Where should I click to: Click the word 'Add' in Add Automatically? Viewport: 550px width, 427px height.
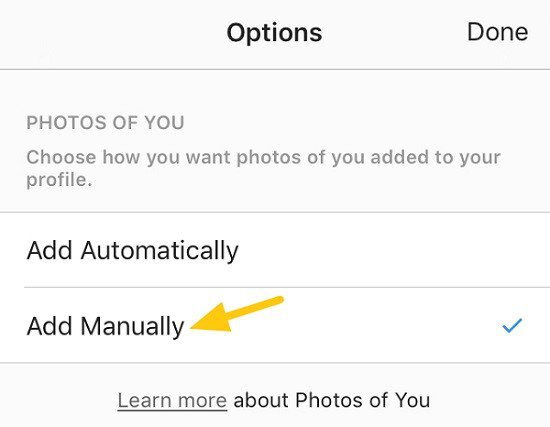click(x=49, y=250)
